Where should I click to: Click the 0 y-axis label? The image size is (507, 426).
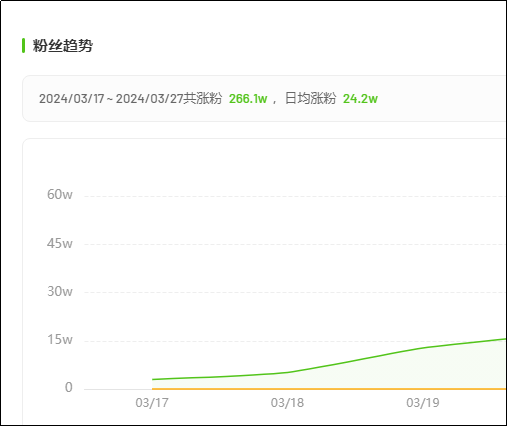point(68,387)
